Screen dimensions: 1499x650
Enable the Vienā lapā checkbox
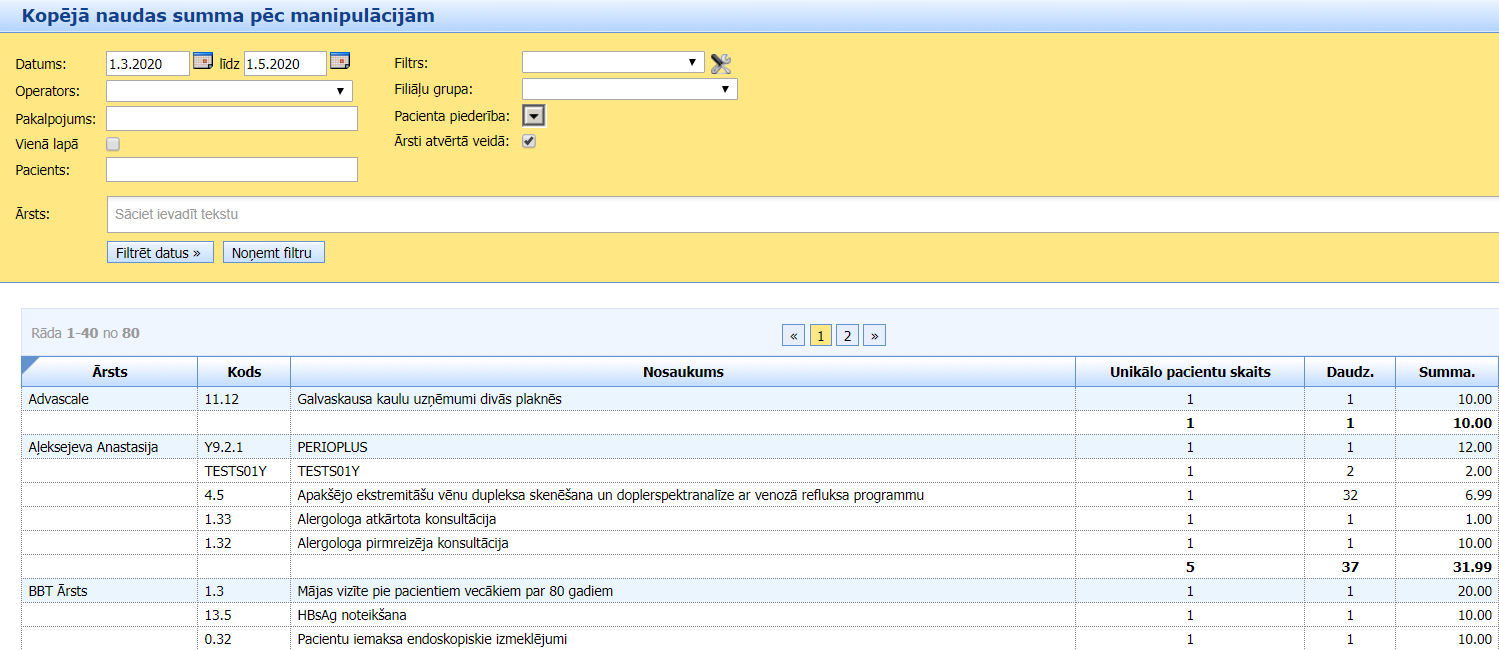(x=113, y=144)
